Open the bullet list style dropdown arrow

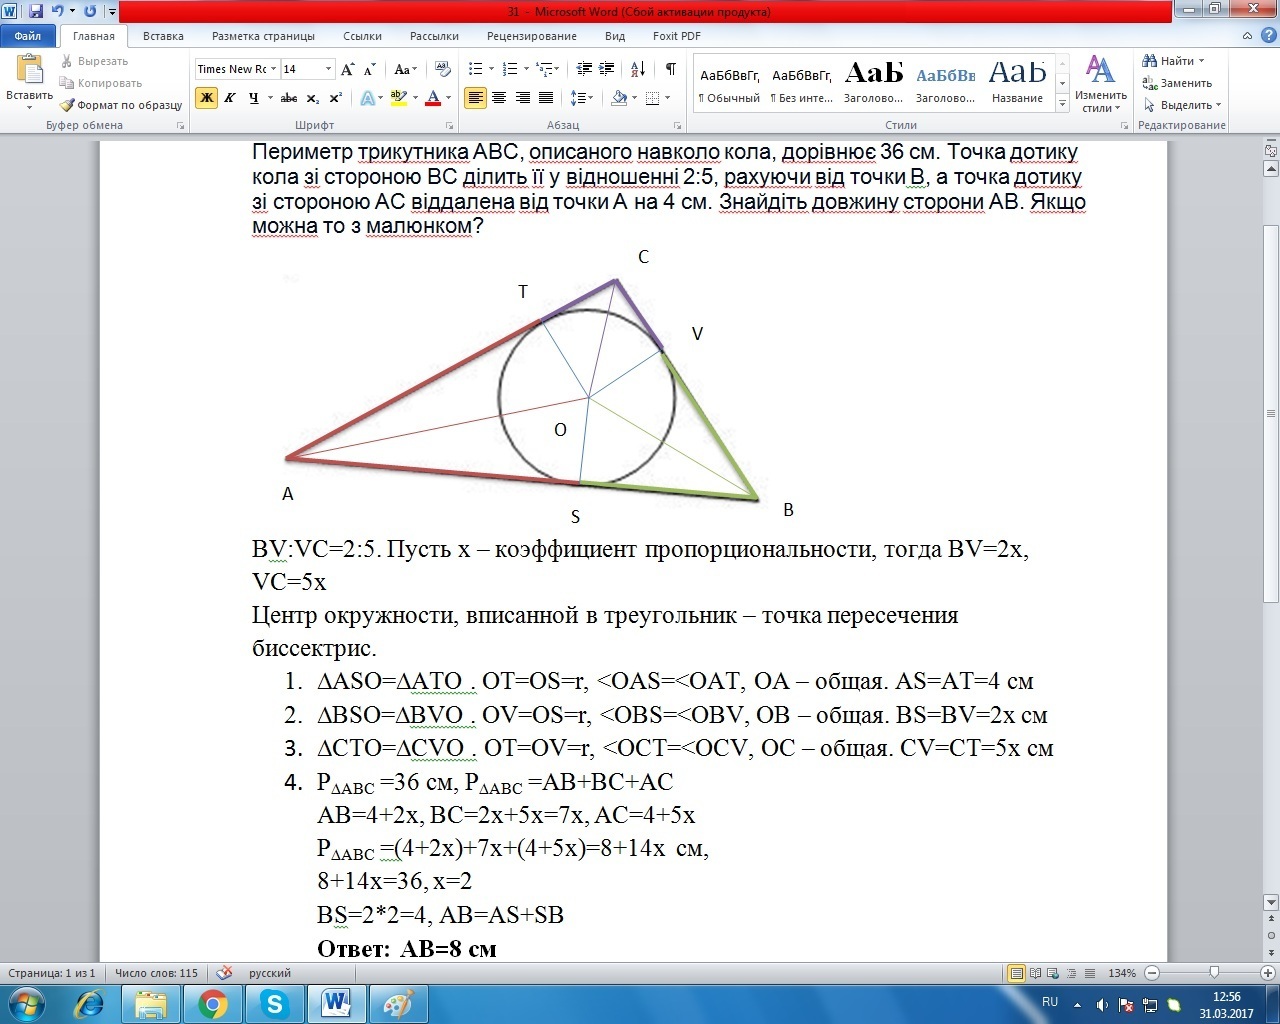click(x=490, y=69)
